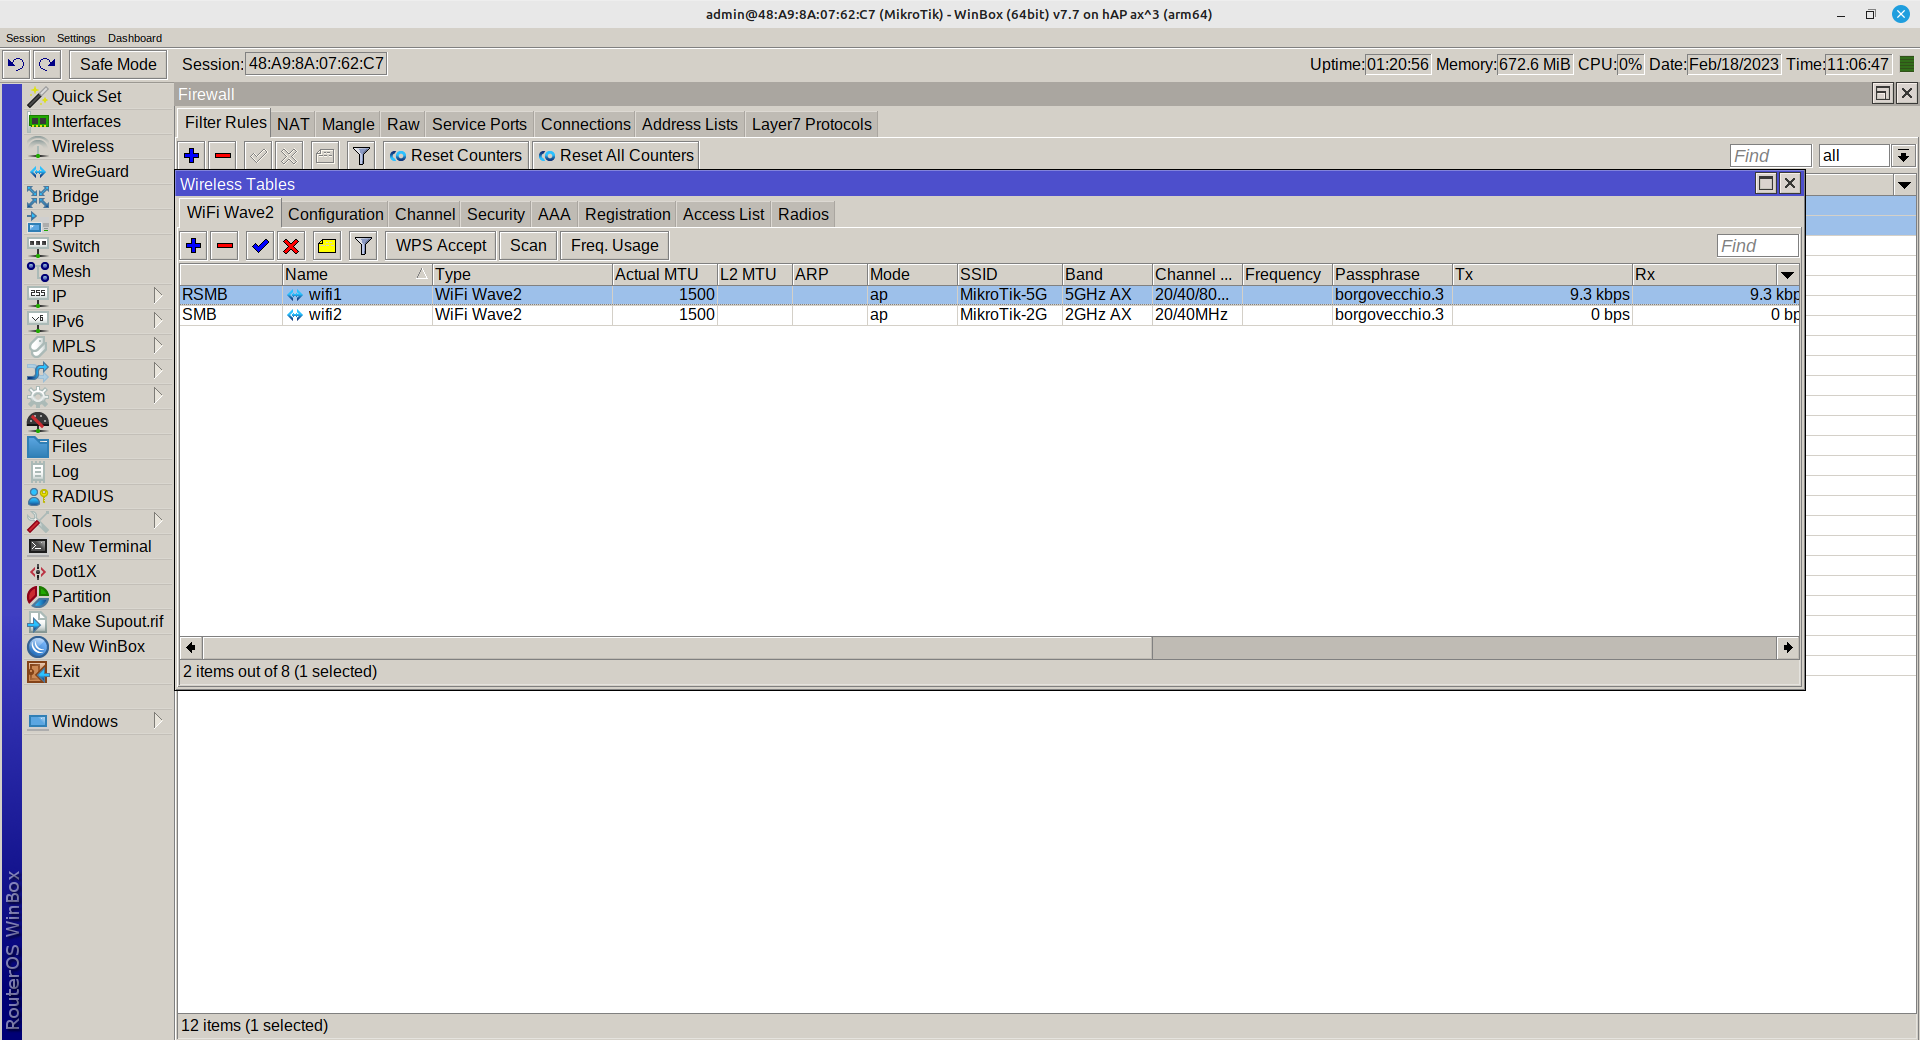Click yellow Comment icon in Wireless Tables
The height and width of the screenshot is (1040, 1920).
327,245
